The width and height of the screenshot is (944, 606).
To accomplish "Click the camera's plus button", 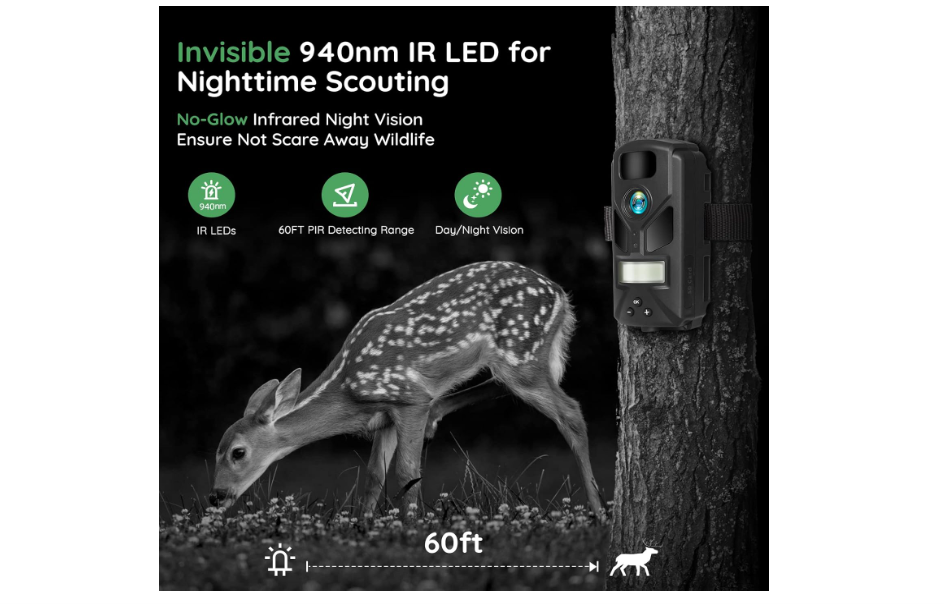I will (x=647, y=312).
